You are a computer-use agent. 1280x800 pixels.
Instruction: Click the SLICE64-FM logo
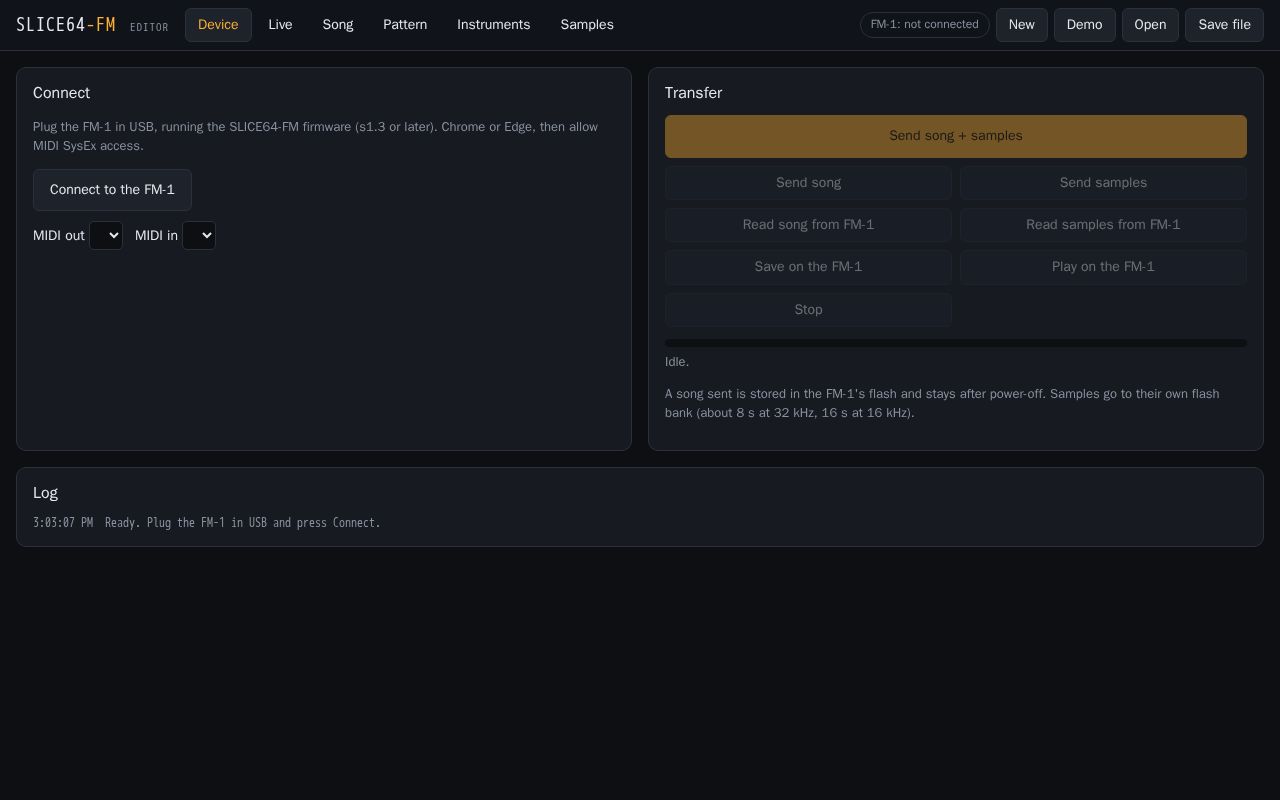66,25
